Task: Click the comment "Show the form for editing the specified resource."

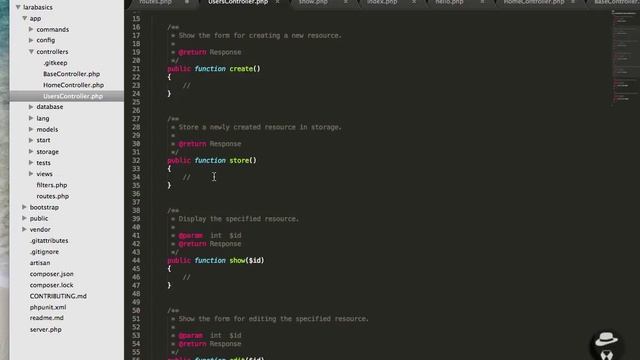Action: (x=273, y=319)
